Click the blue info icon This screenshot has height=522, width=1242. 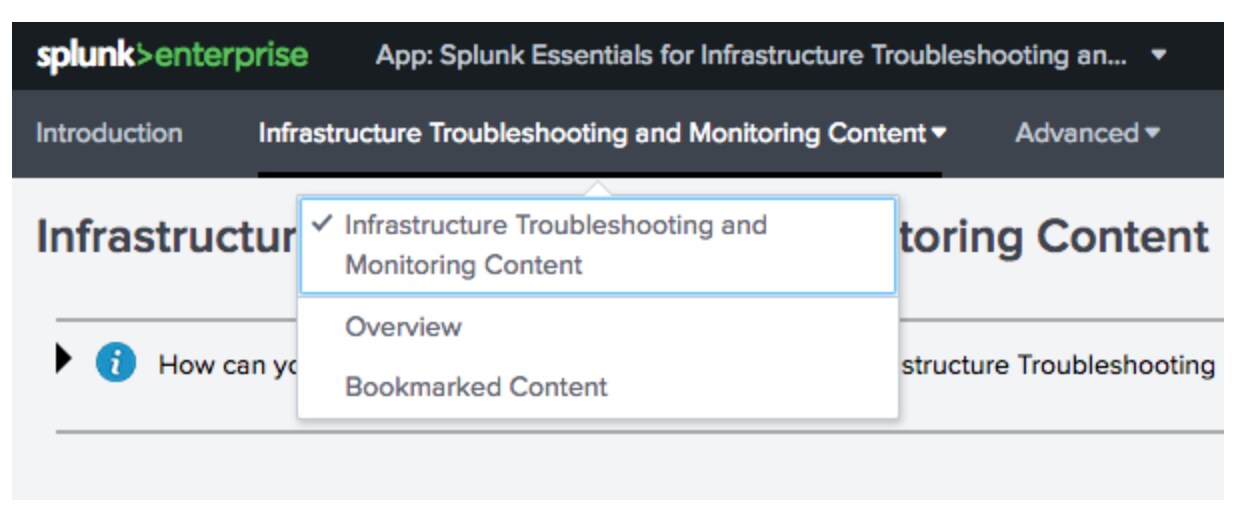(116, 364)
